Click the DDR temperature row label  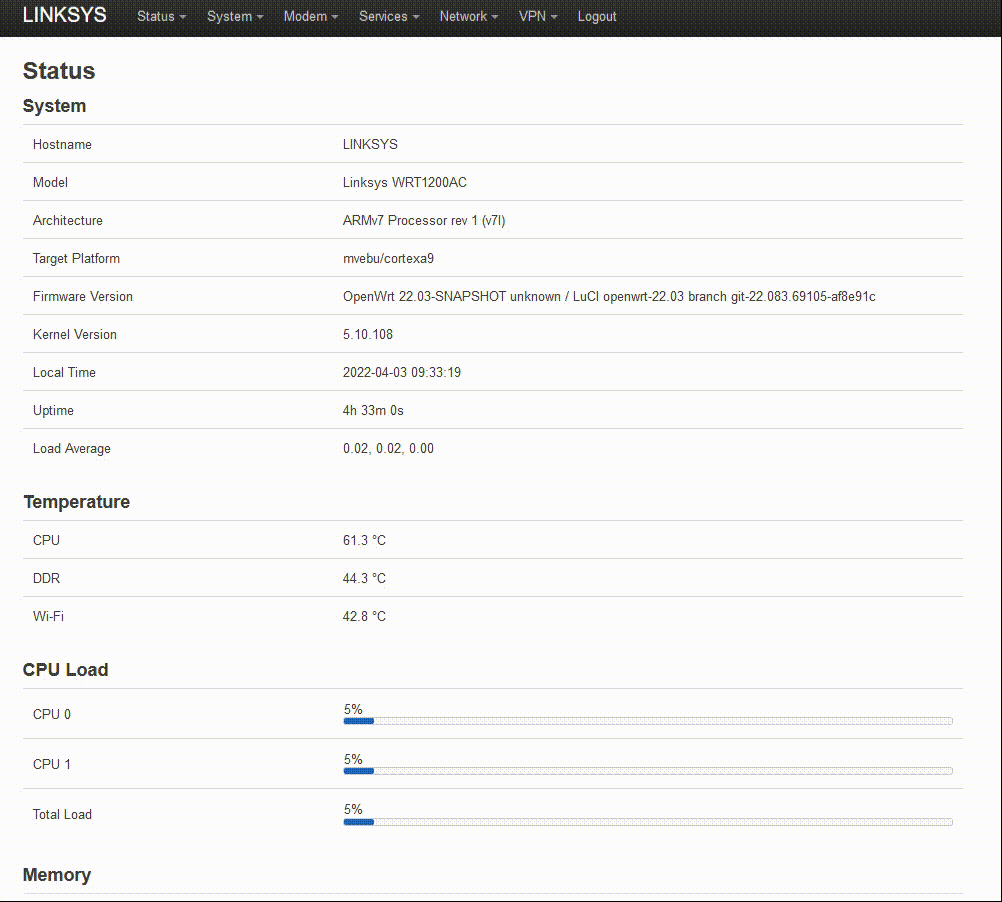tap(46, 579)
